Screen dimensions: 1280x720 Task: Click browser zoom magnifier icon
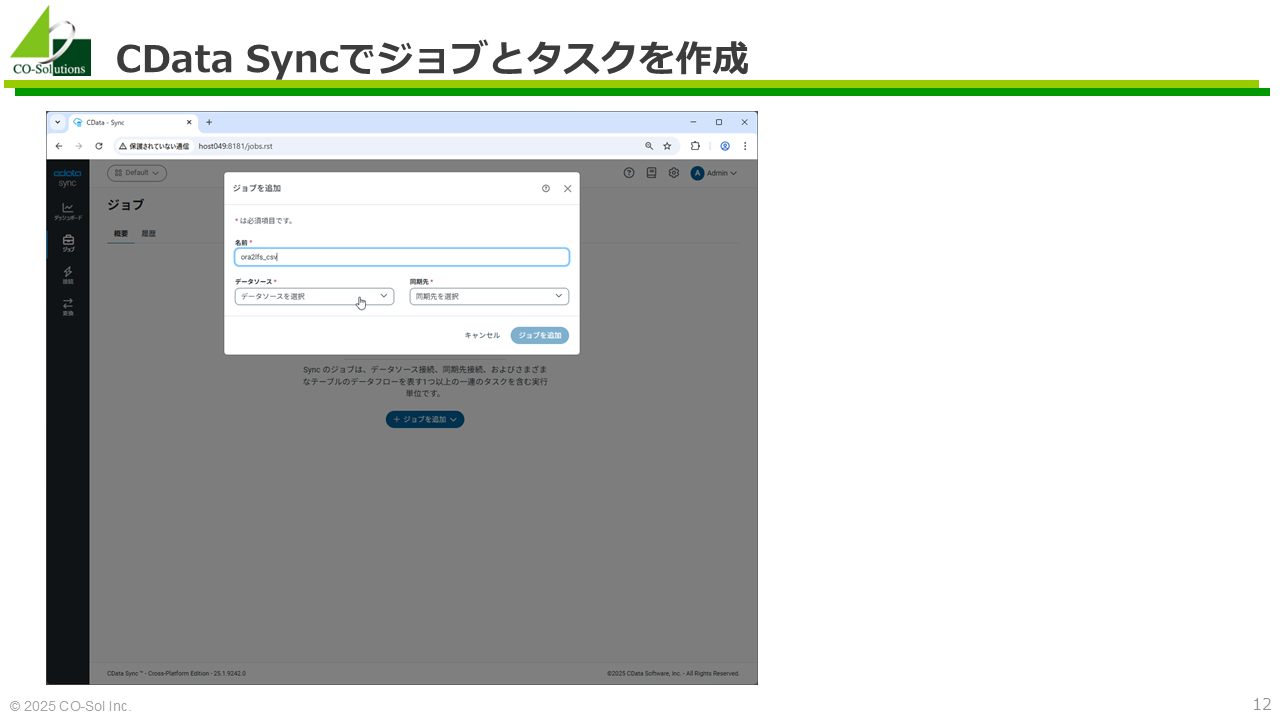coord(649,146)
